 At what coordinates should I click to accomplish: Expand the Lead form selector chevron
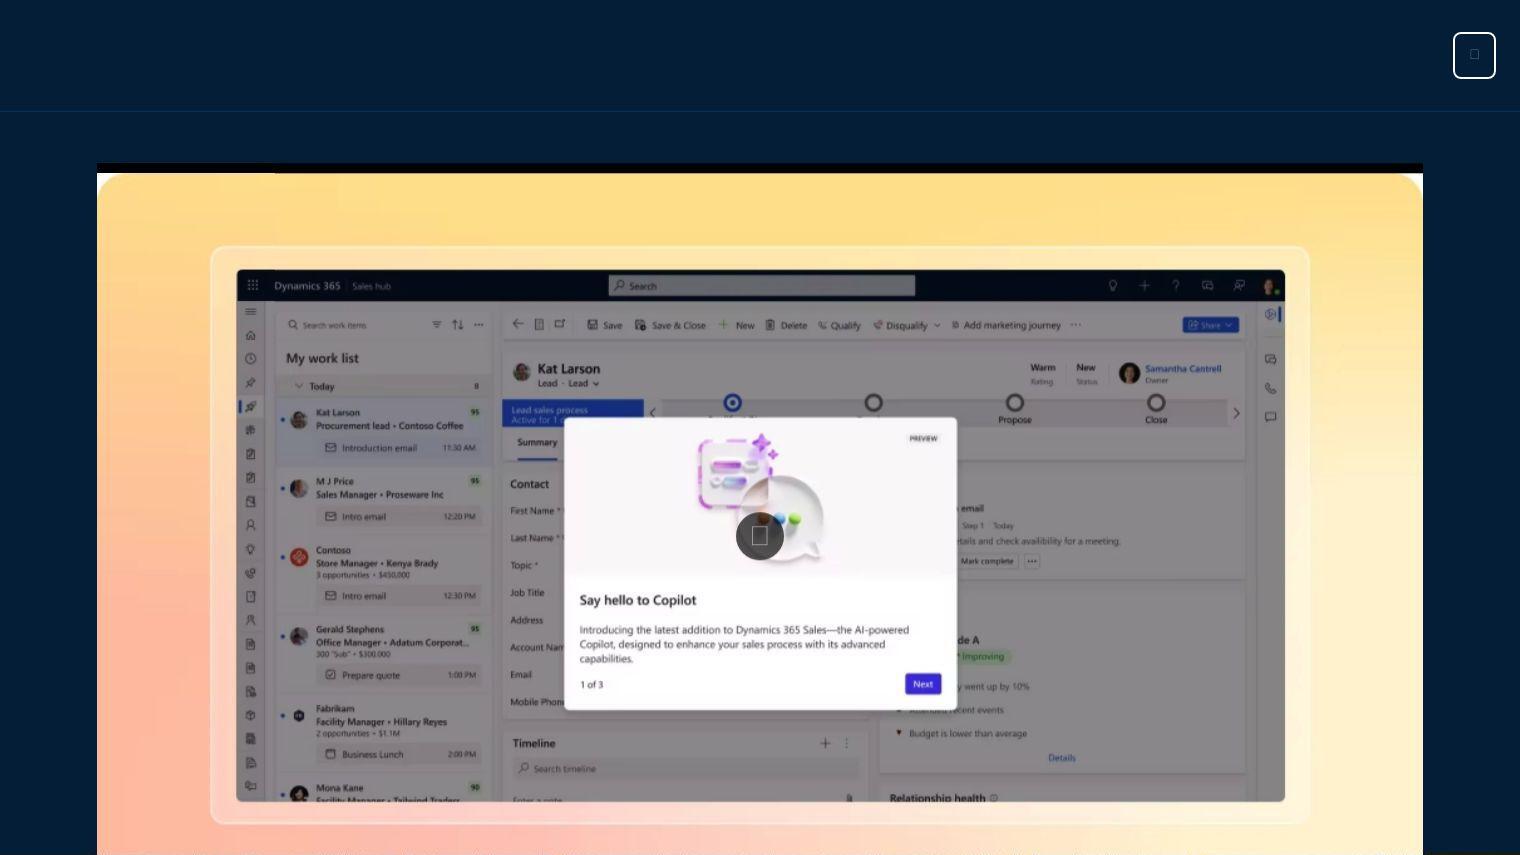[596, 384]
